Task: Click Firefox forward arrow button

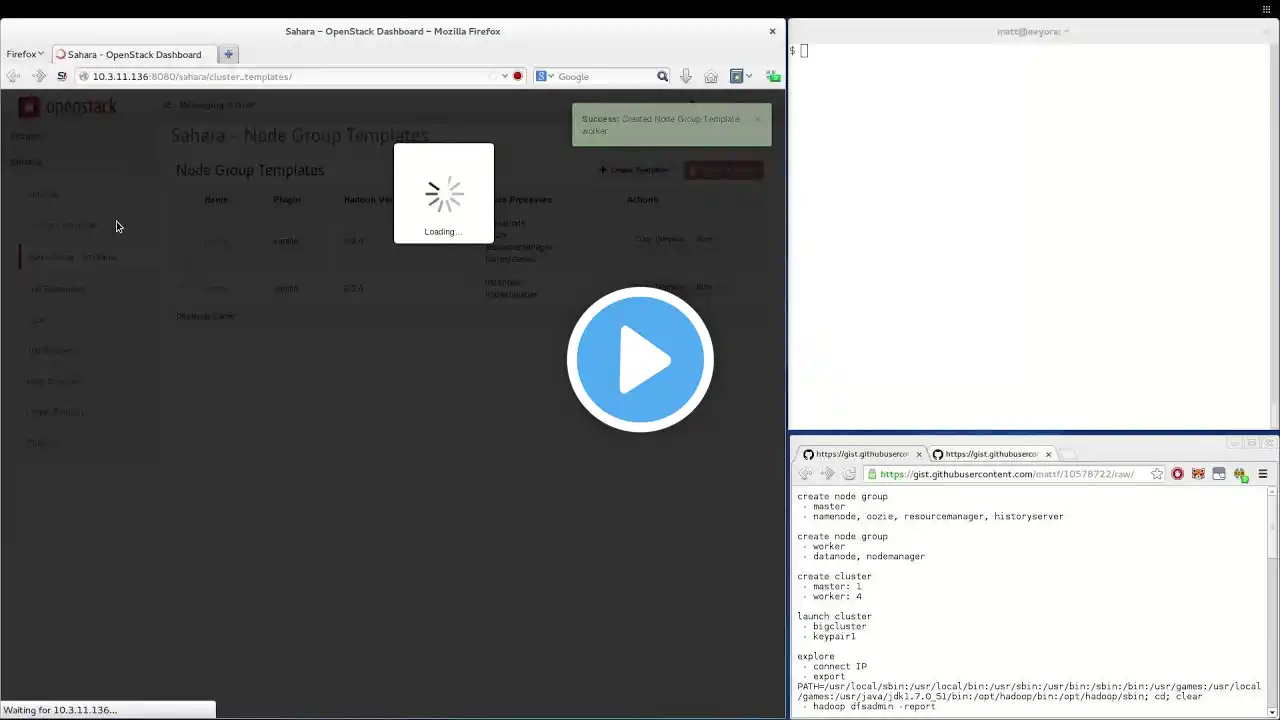Action: pyautogui.click(x=39, y=76)
